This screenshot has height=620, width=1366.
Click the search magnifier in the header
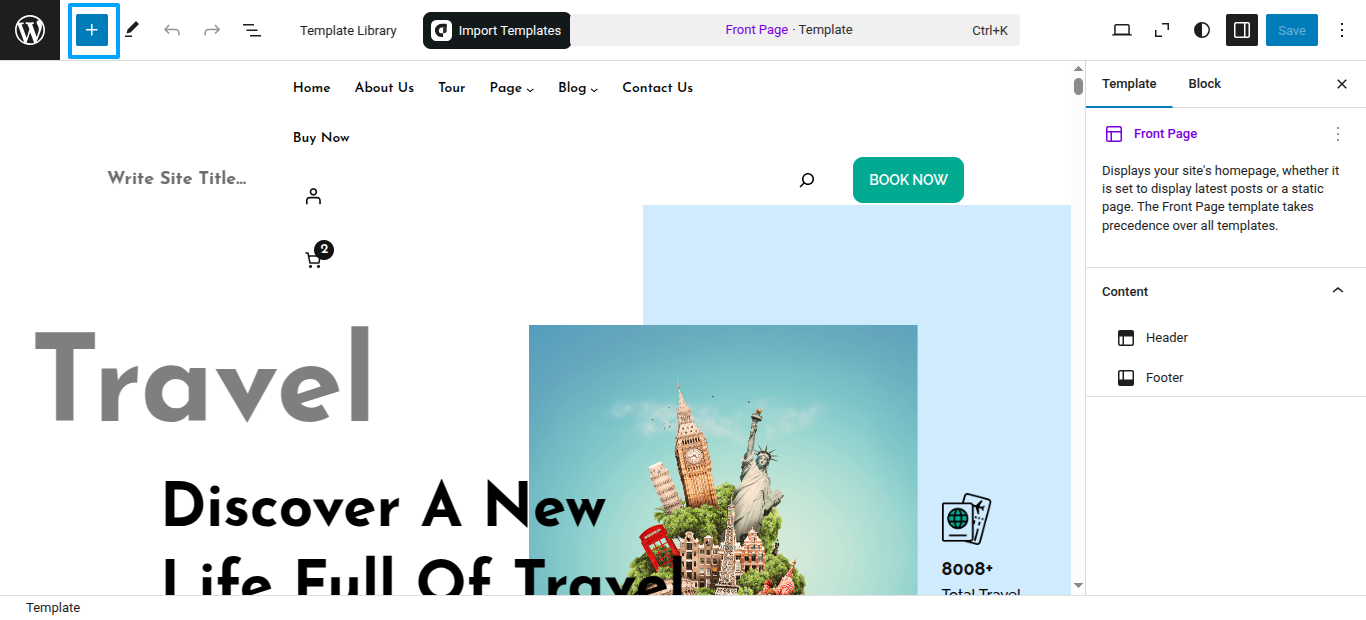pyautogui.click(x=807, y=180)
